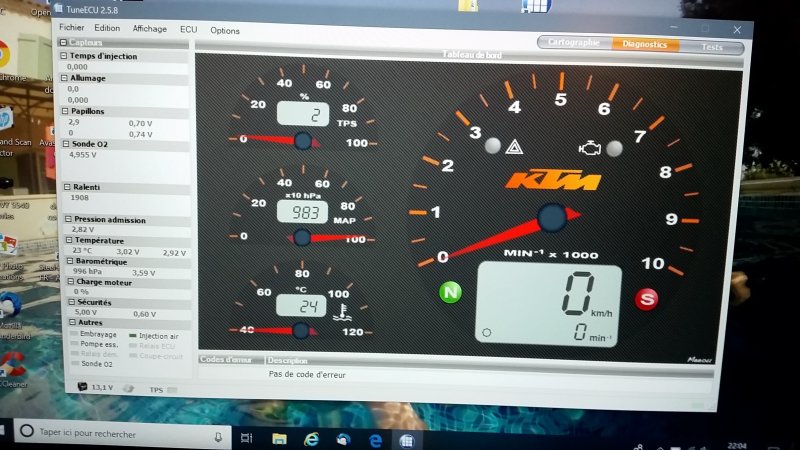Click the Task View taskbar icon
The width and height of the screenshot is (800, 450).
click(x=246, y=437)
